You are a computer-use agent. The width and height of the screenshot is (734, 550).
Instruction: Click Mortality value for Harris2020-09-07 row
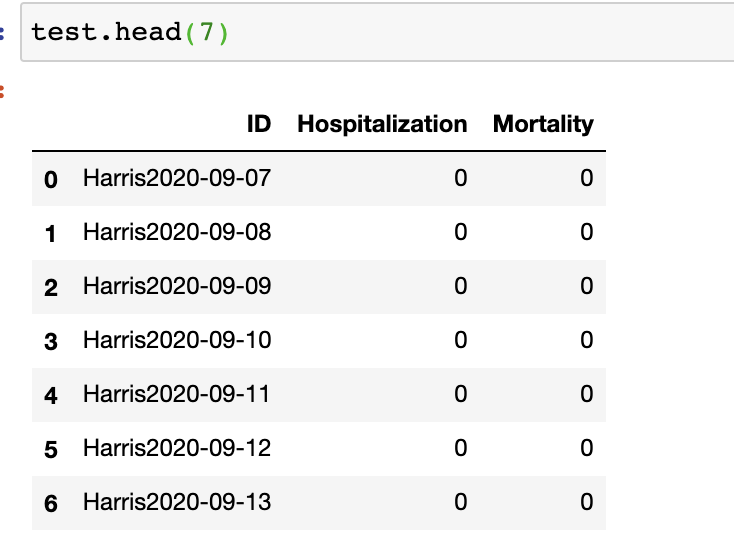point(586,178)
